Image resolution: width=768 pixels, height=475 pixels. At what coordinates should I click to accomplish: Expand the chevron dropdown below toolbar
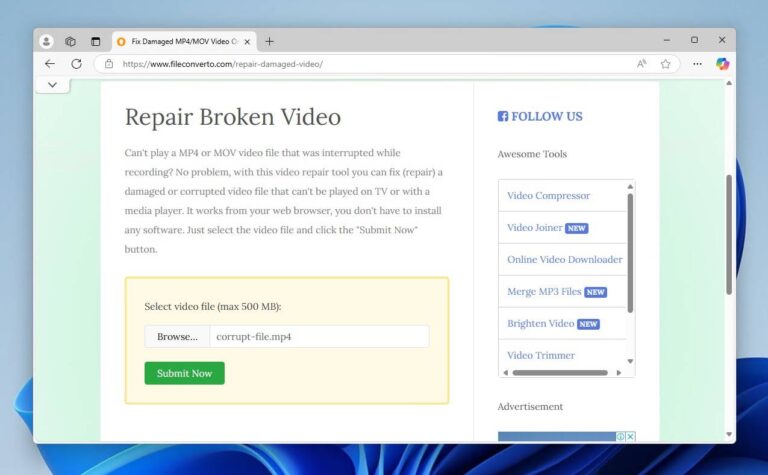pos(52,85)
